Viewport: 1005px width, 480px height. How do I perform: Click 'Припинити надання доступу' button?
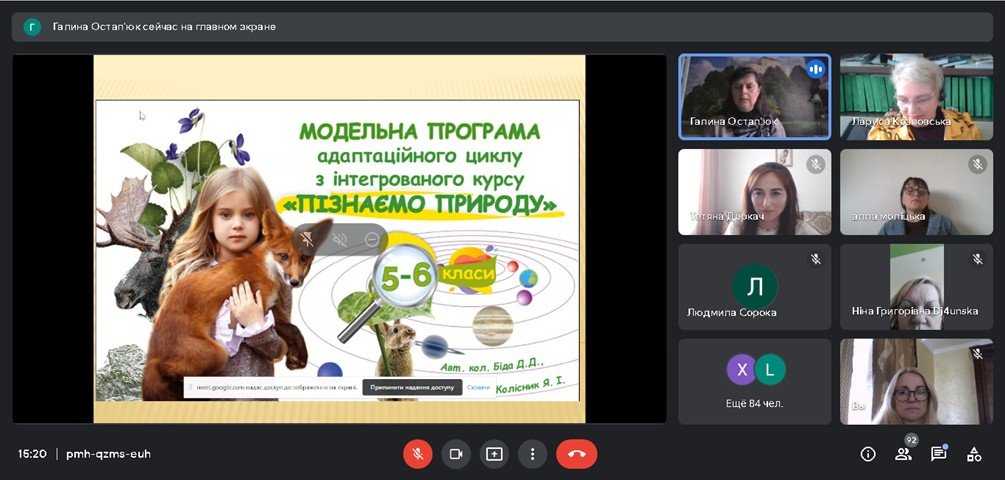tap(412, 387)
